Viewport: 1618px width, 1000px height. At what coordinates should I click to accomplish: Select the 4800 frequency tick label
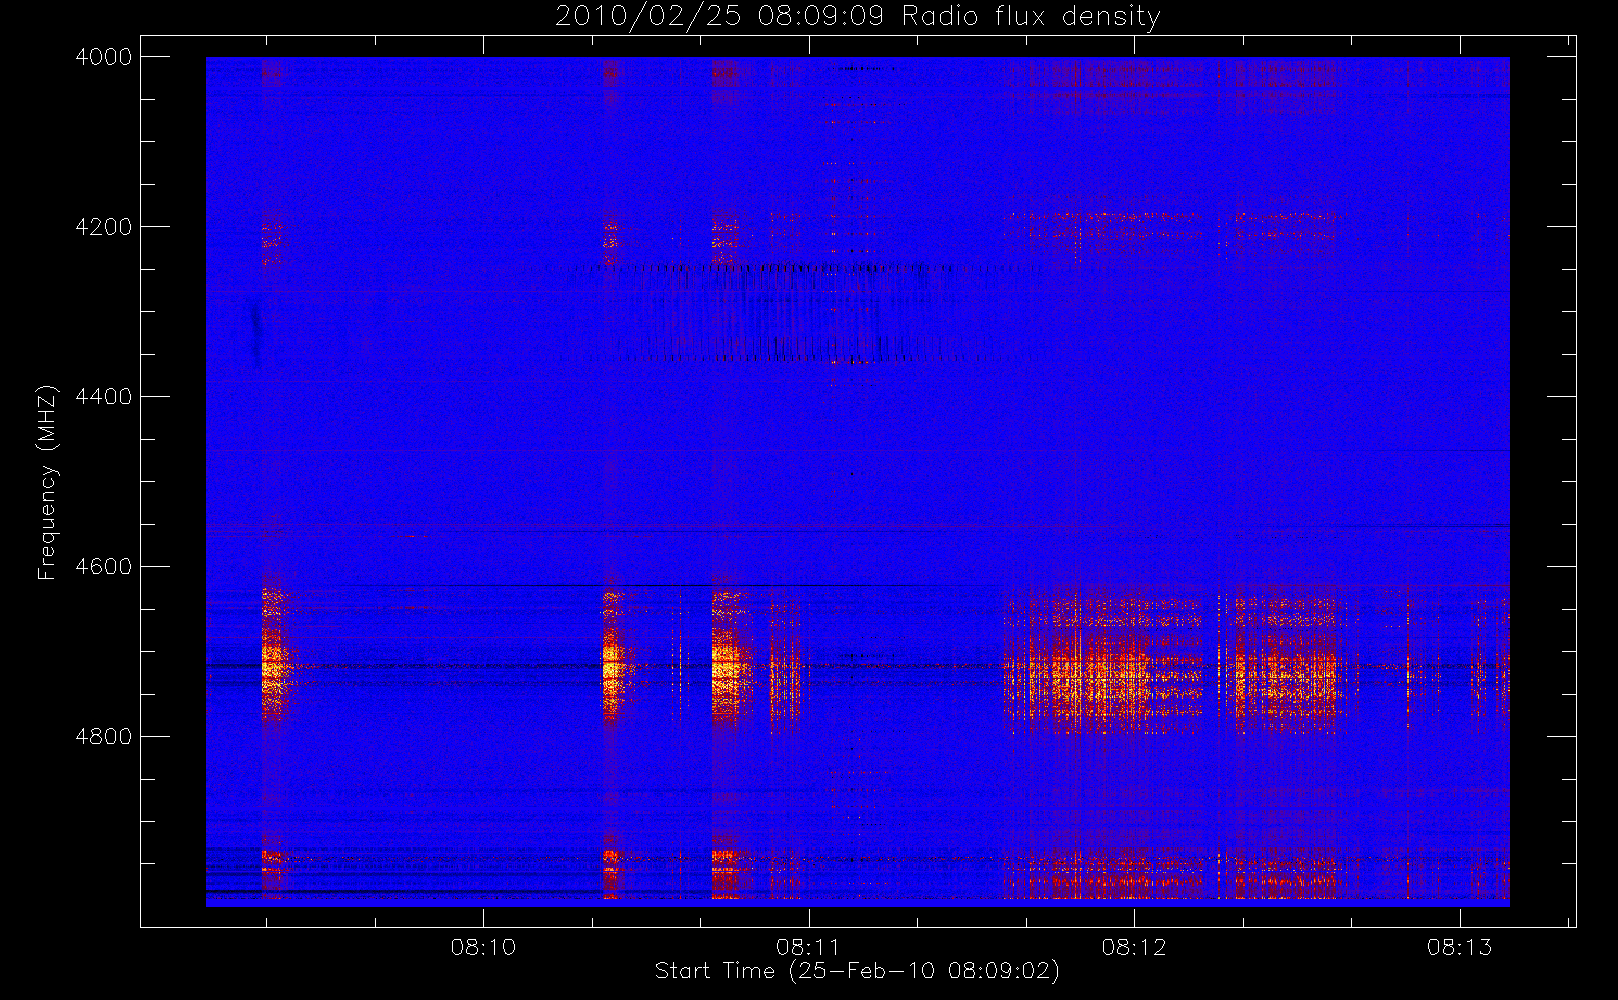[x=104, y=737]
